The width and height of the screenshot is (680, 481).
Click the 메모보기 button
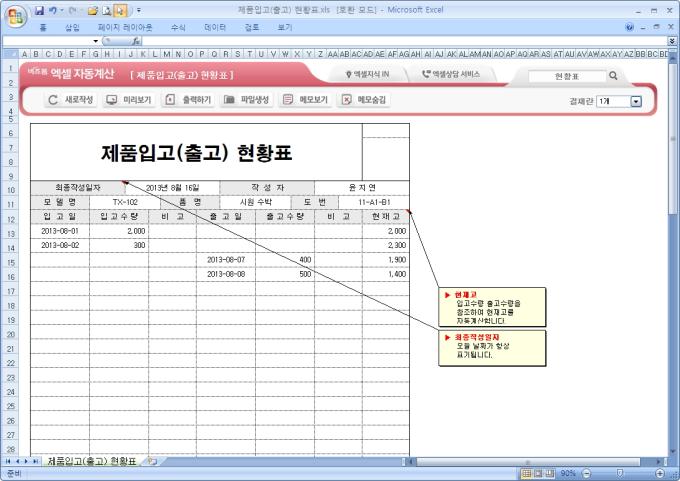[x=305, y=100]
